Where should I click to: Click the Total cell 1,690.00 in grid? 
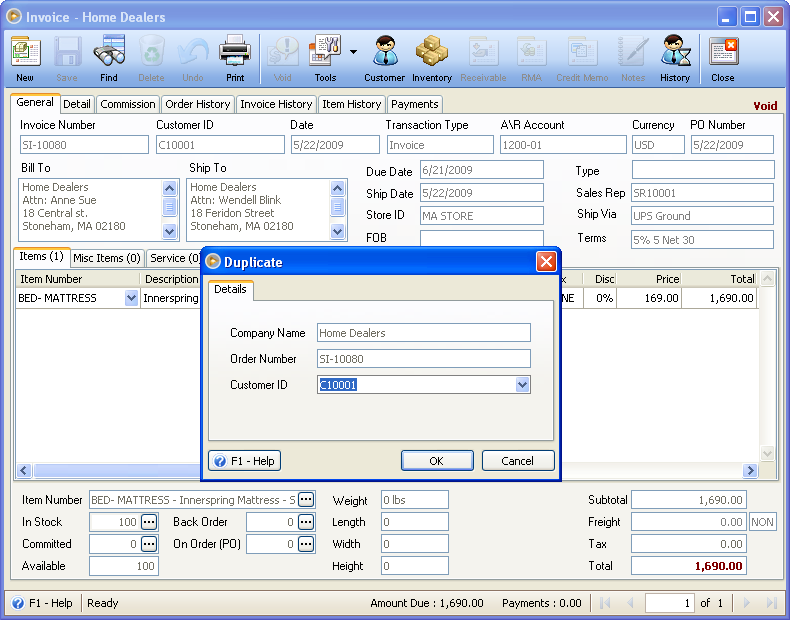tap(719, 298)
